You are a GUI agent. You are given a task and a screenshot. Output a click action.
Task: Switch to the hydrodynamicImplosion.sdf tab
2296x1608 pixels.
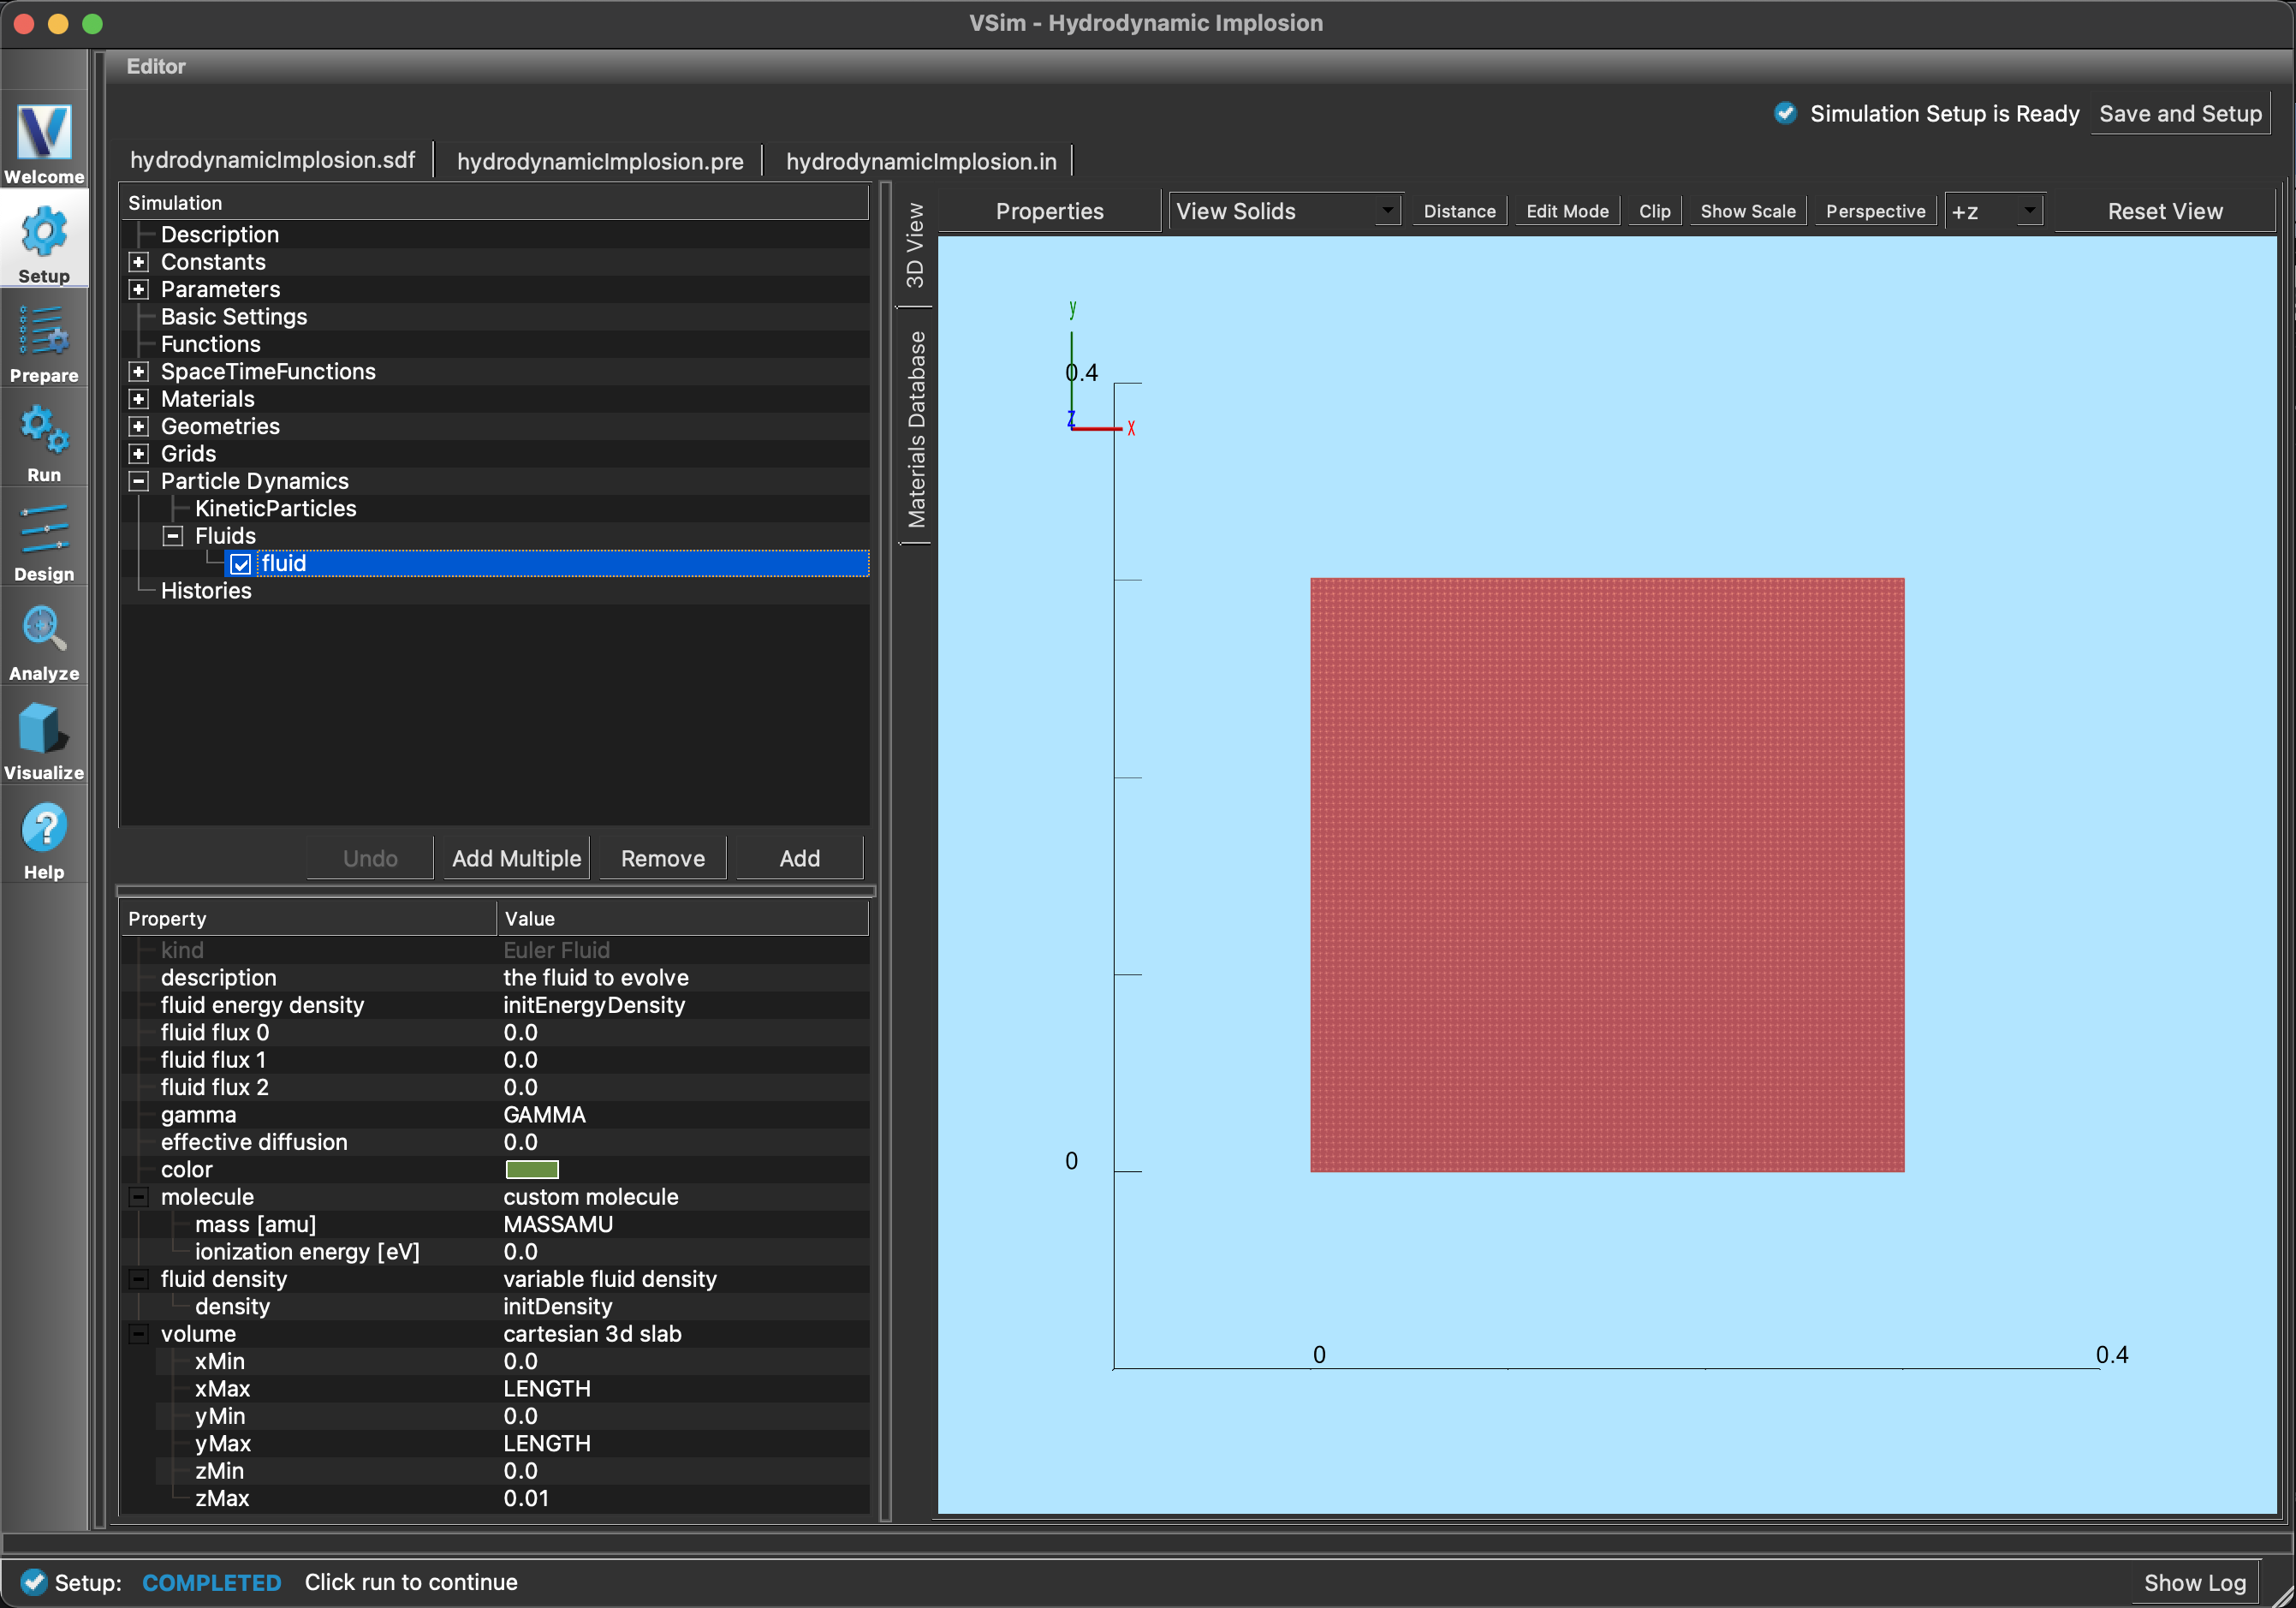click(x=272, y=160)
